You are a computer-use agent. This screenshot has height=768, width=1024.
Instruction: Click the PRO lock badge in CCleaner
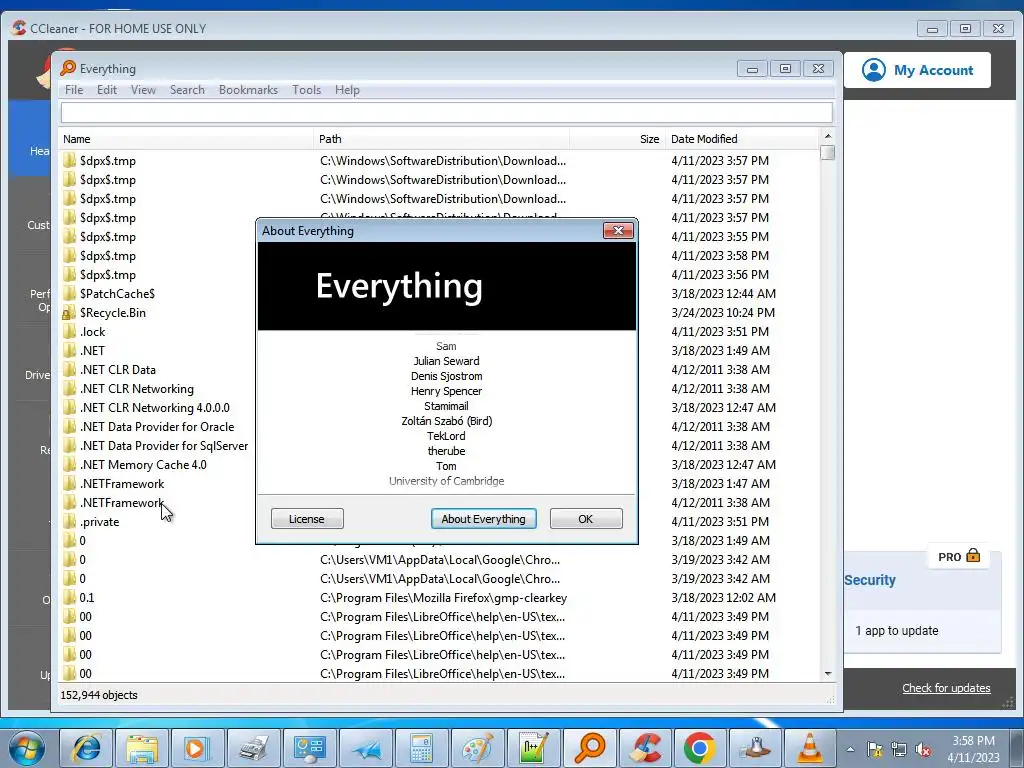959,556
